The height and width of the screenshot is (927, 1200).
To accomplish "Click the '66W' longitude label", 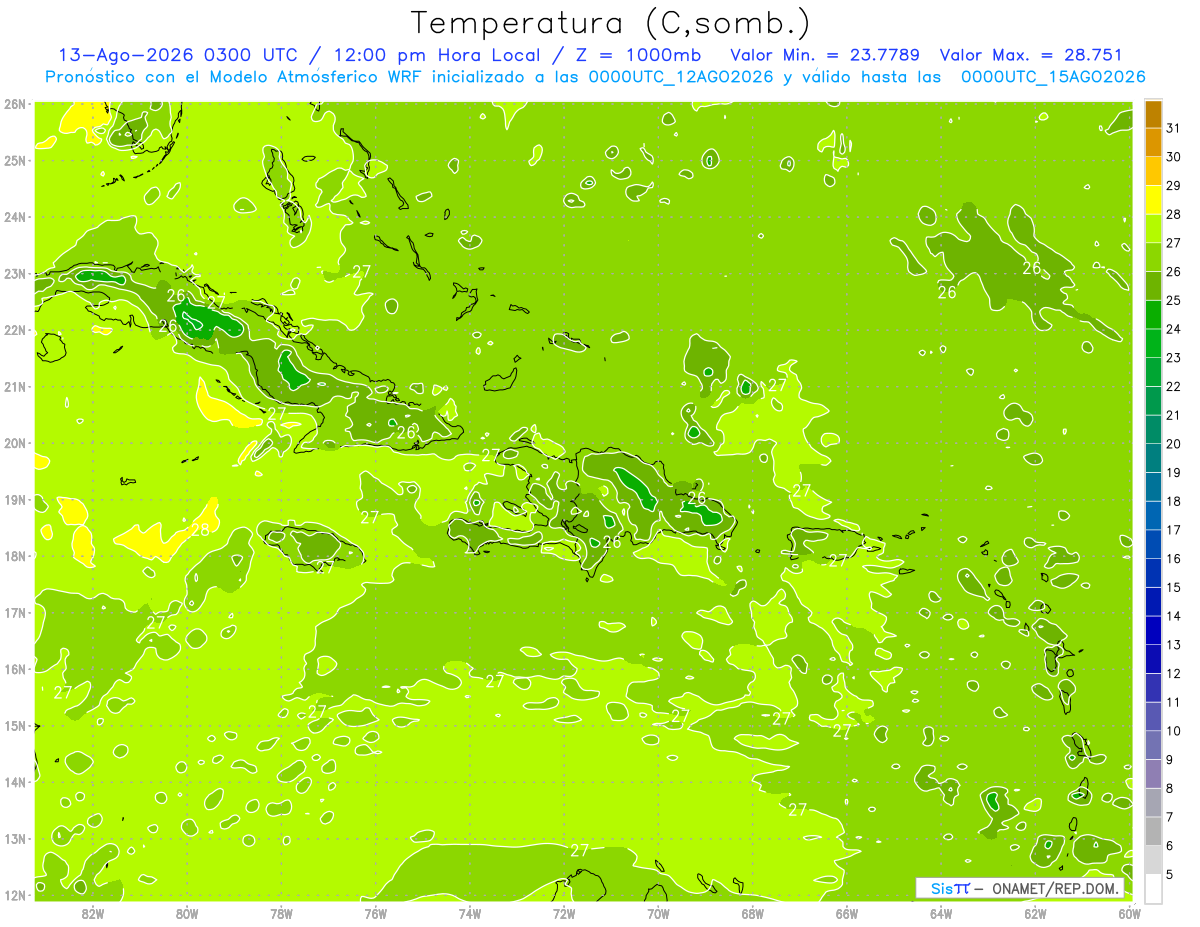I will [846, 913].
